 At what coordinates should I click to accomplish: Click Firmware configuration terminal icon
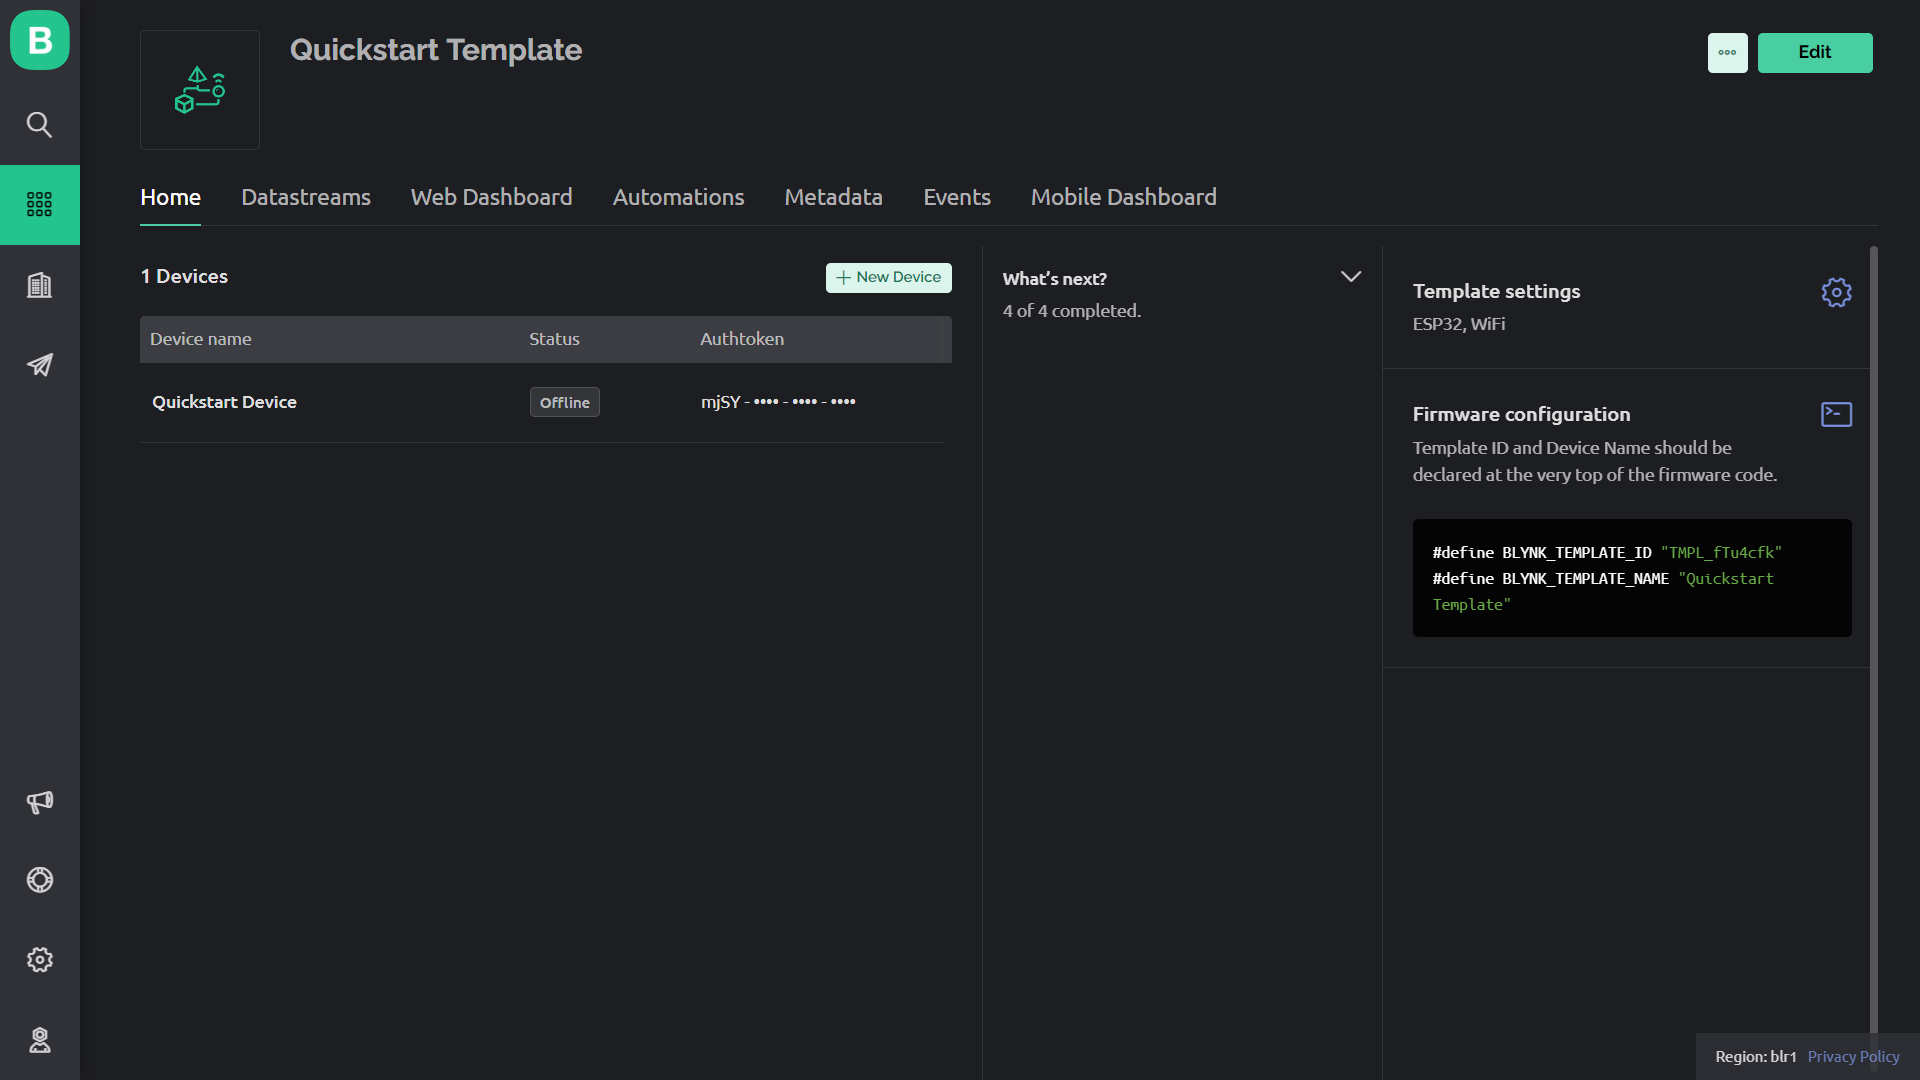pos(1836,414)
